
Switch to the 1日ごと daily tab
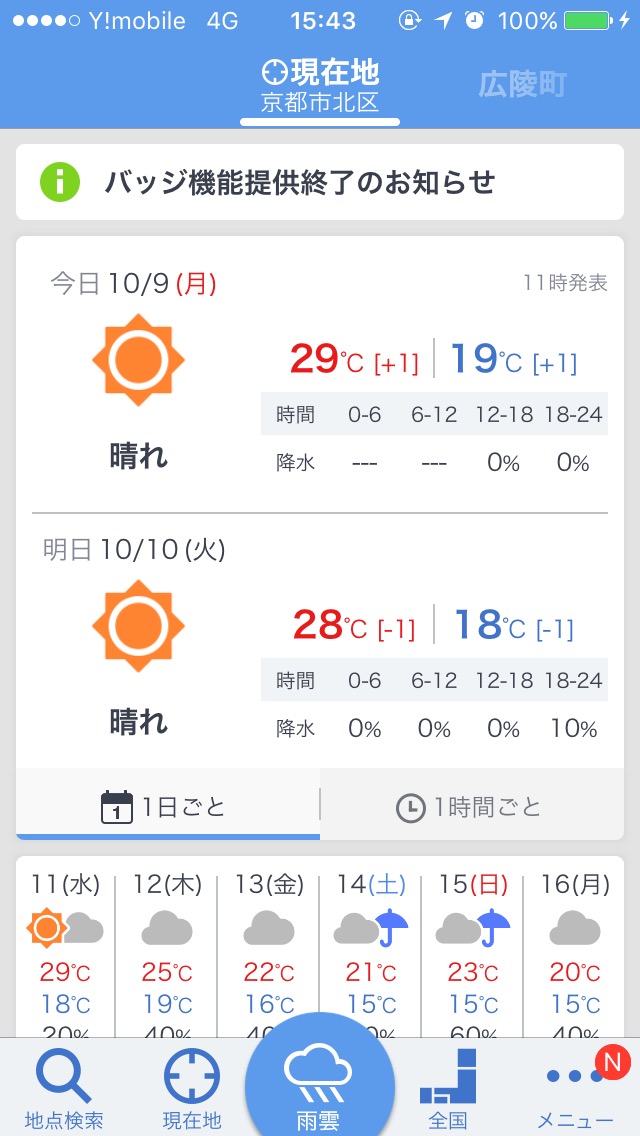(167, 805)
